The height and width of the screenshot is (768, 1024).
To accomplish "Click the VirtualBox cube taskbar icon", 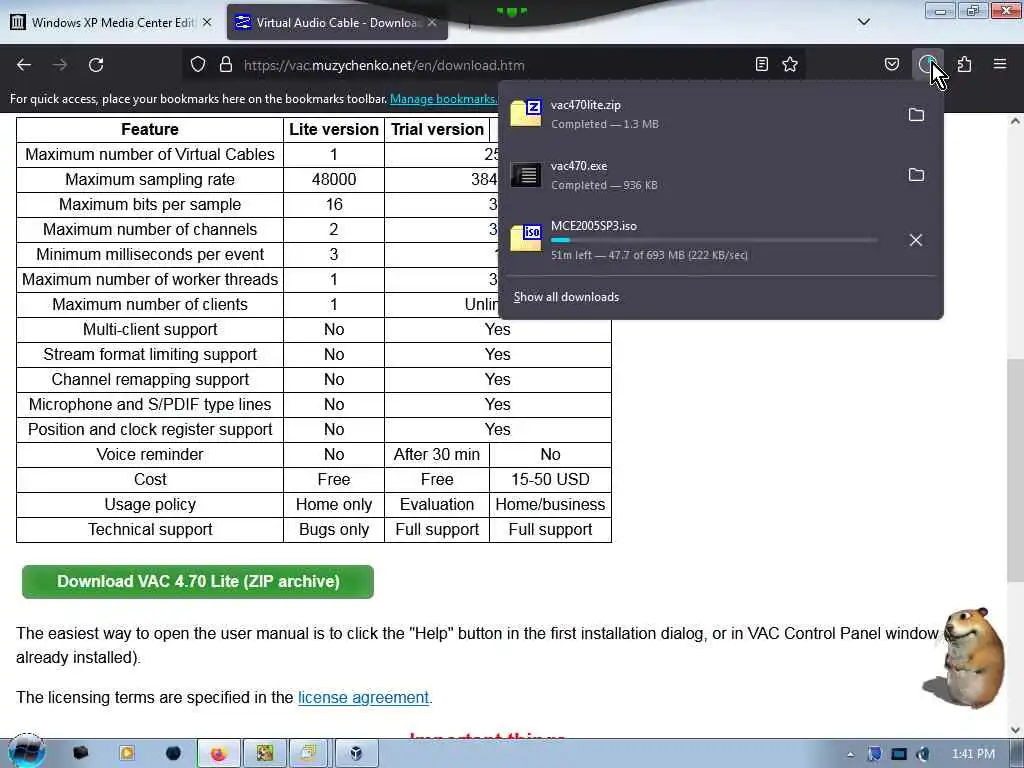I will (355, 754).
